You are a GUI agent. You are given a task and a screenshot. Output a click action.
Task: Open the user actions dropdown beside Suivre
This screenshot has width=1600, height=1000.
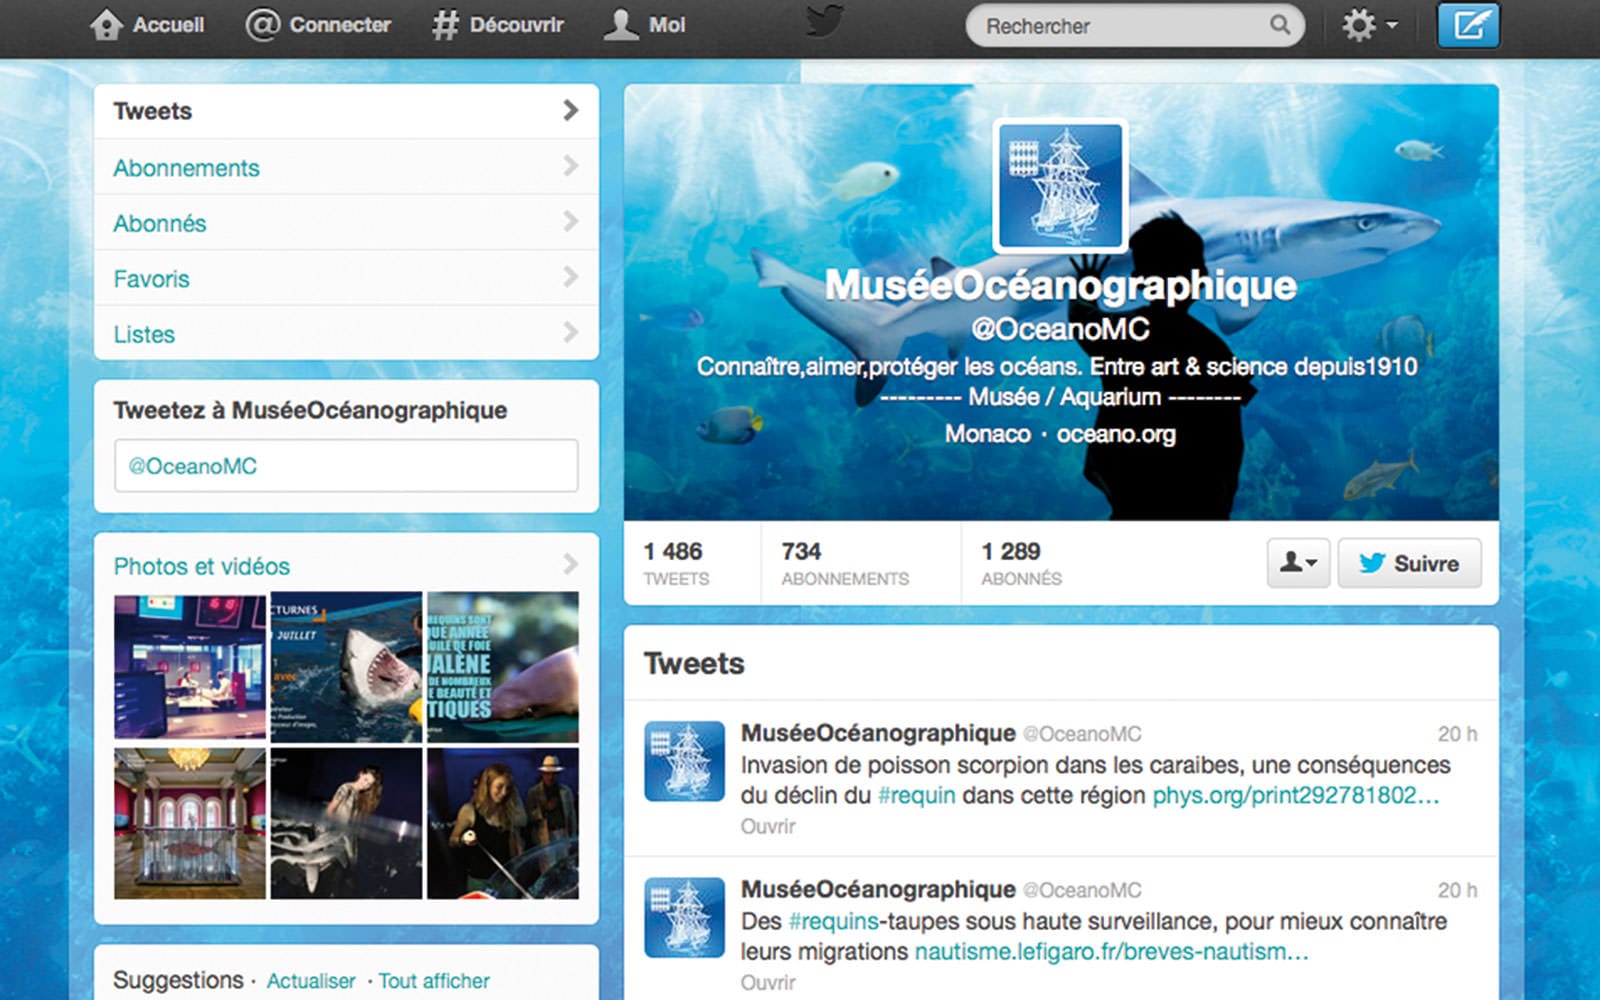1297,563
